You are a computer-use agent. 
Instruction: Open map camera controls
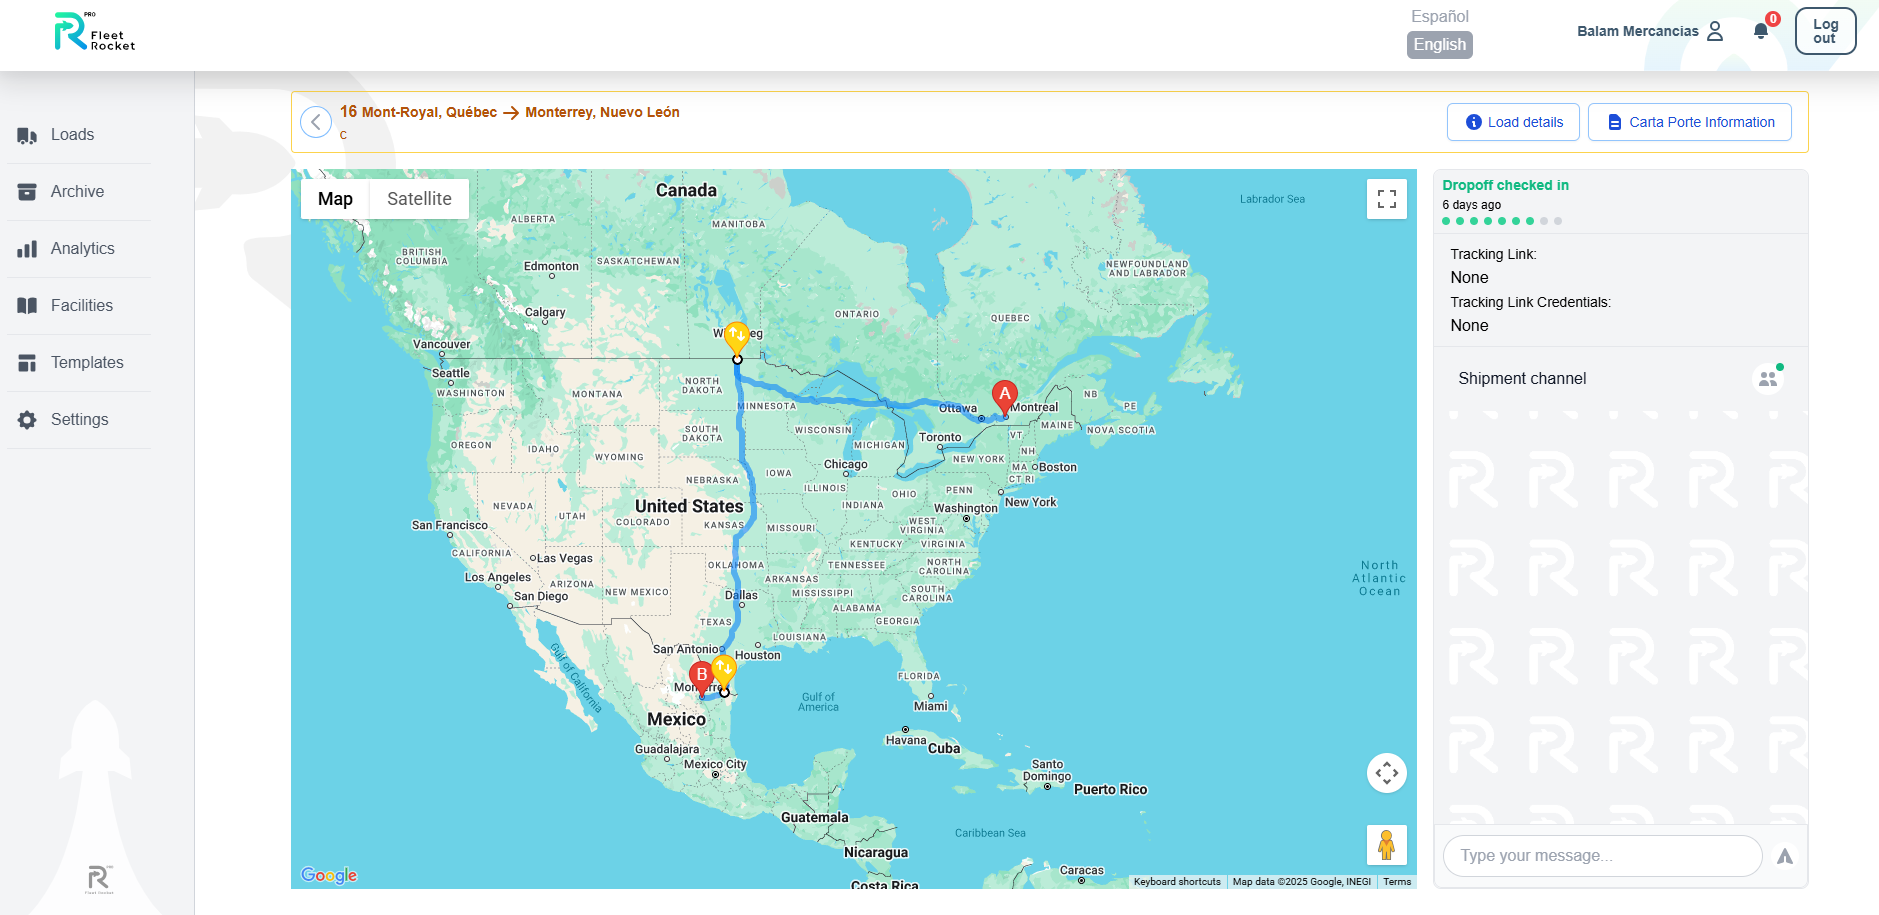click(1386, 773)
